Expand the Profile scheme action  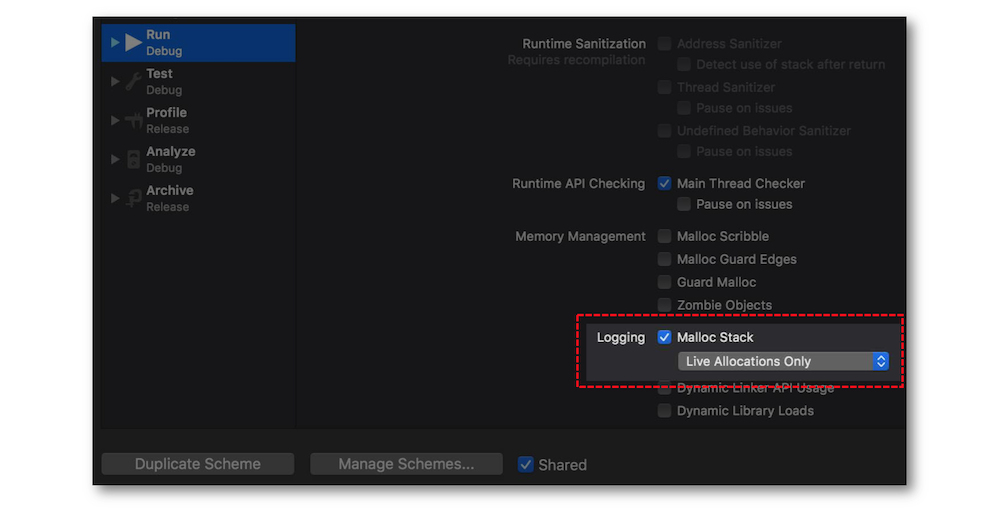tap(115, 121)
